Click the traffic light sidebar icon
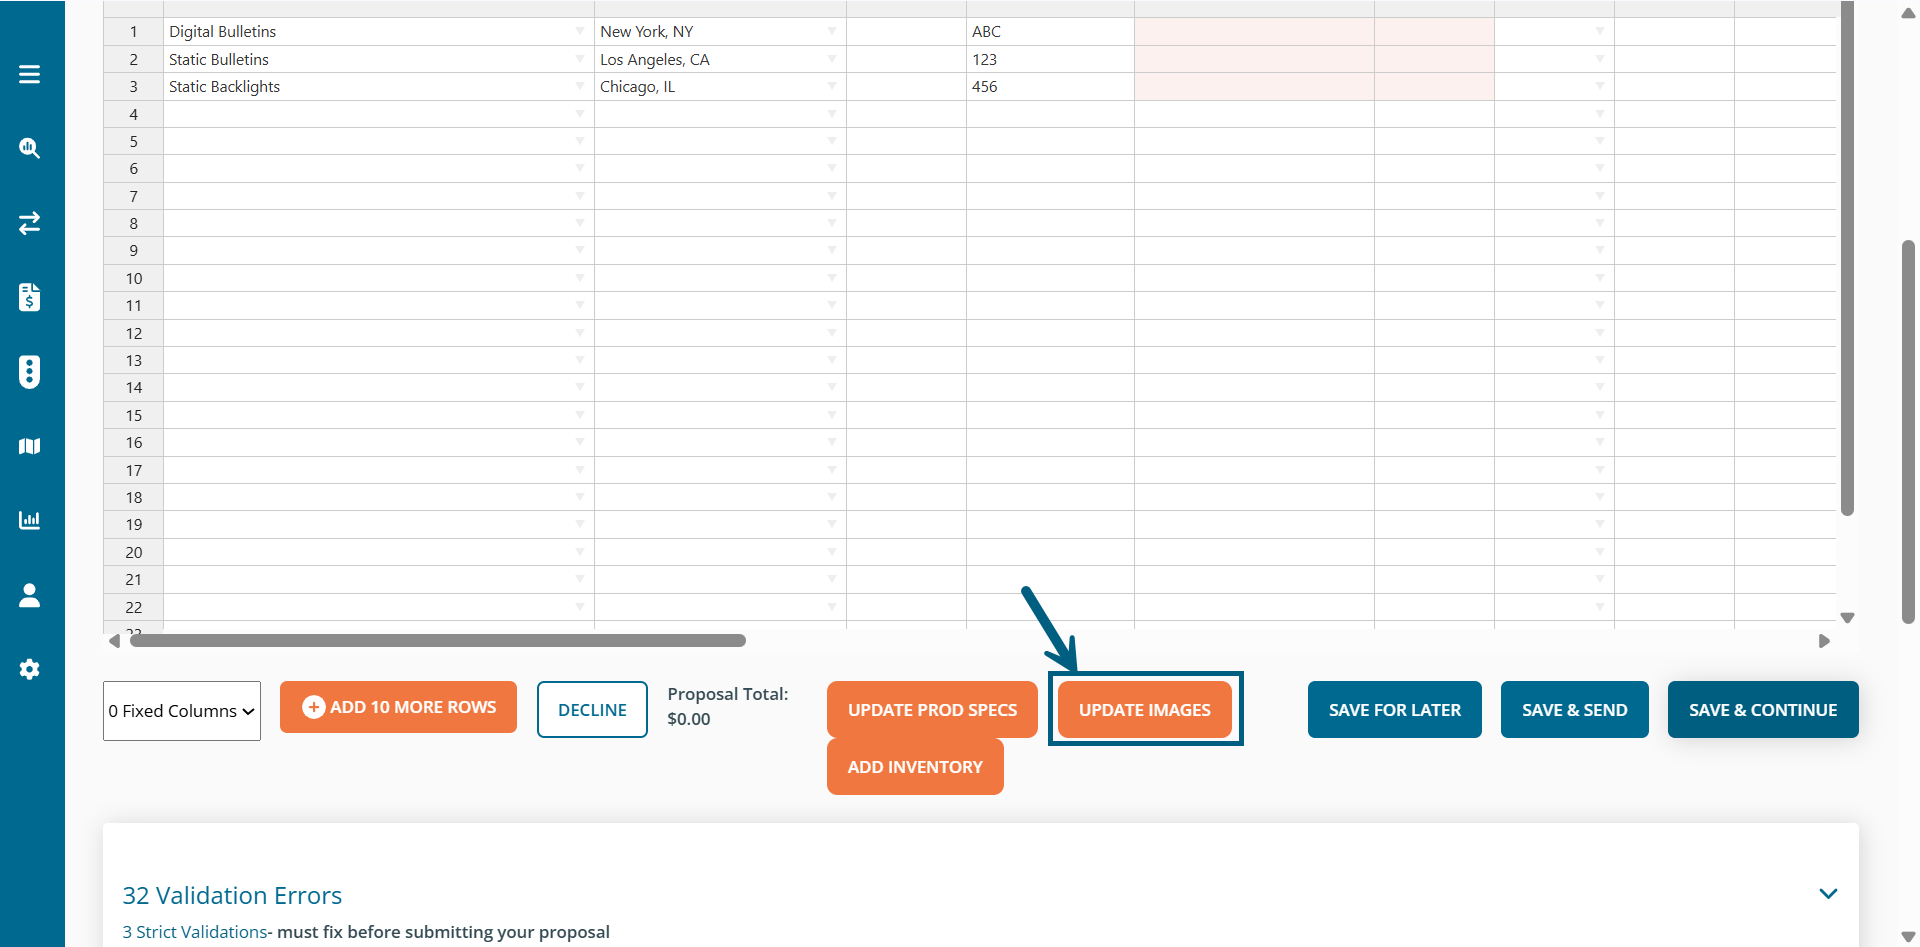Image resolution: width=1920 pixels, height=947 pixels. tap(29, 371)
